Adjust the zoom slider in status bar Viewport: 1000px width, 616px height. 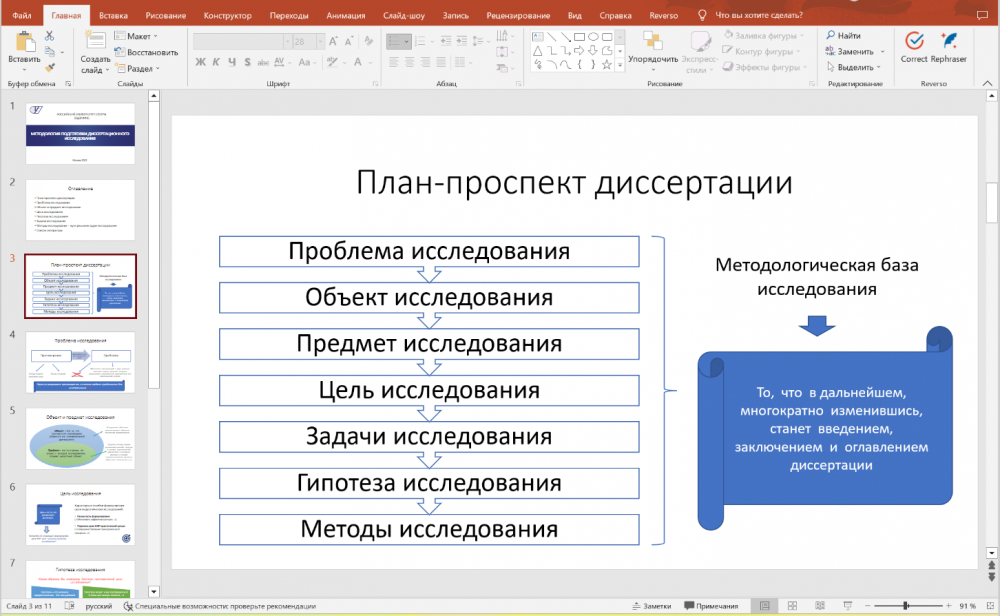(x=906, y=606)
